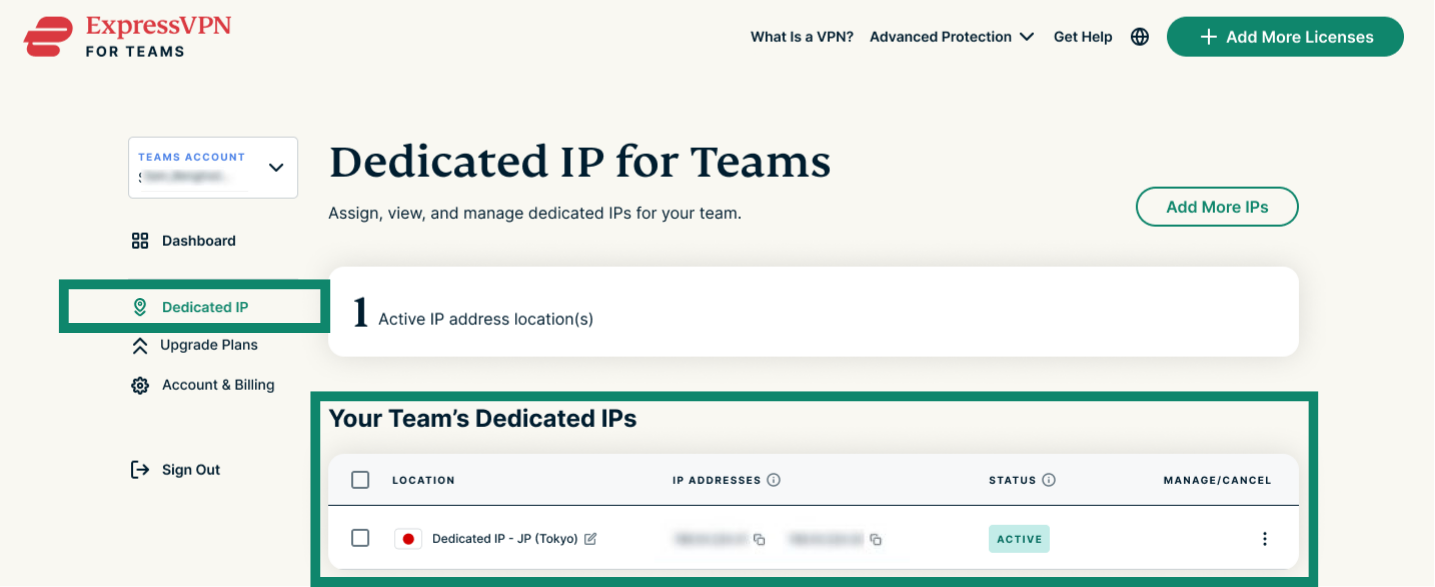The image size is (1435, 587).
Task: Click the STATUS column header
Action: (1012, 481)
